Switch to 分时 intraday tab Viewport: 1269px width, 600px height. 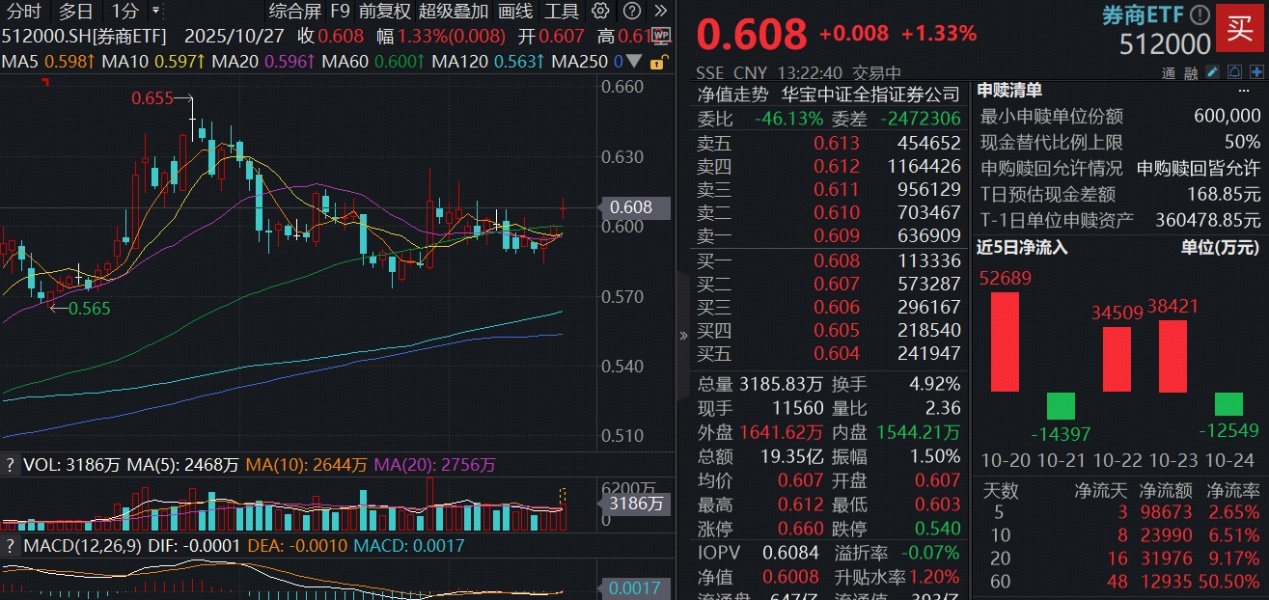click(25, 12)
